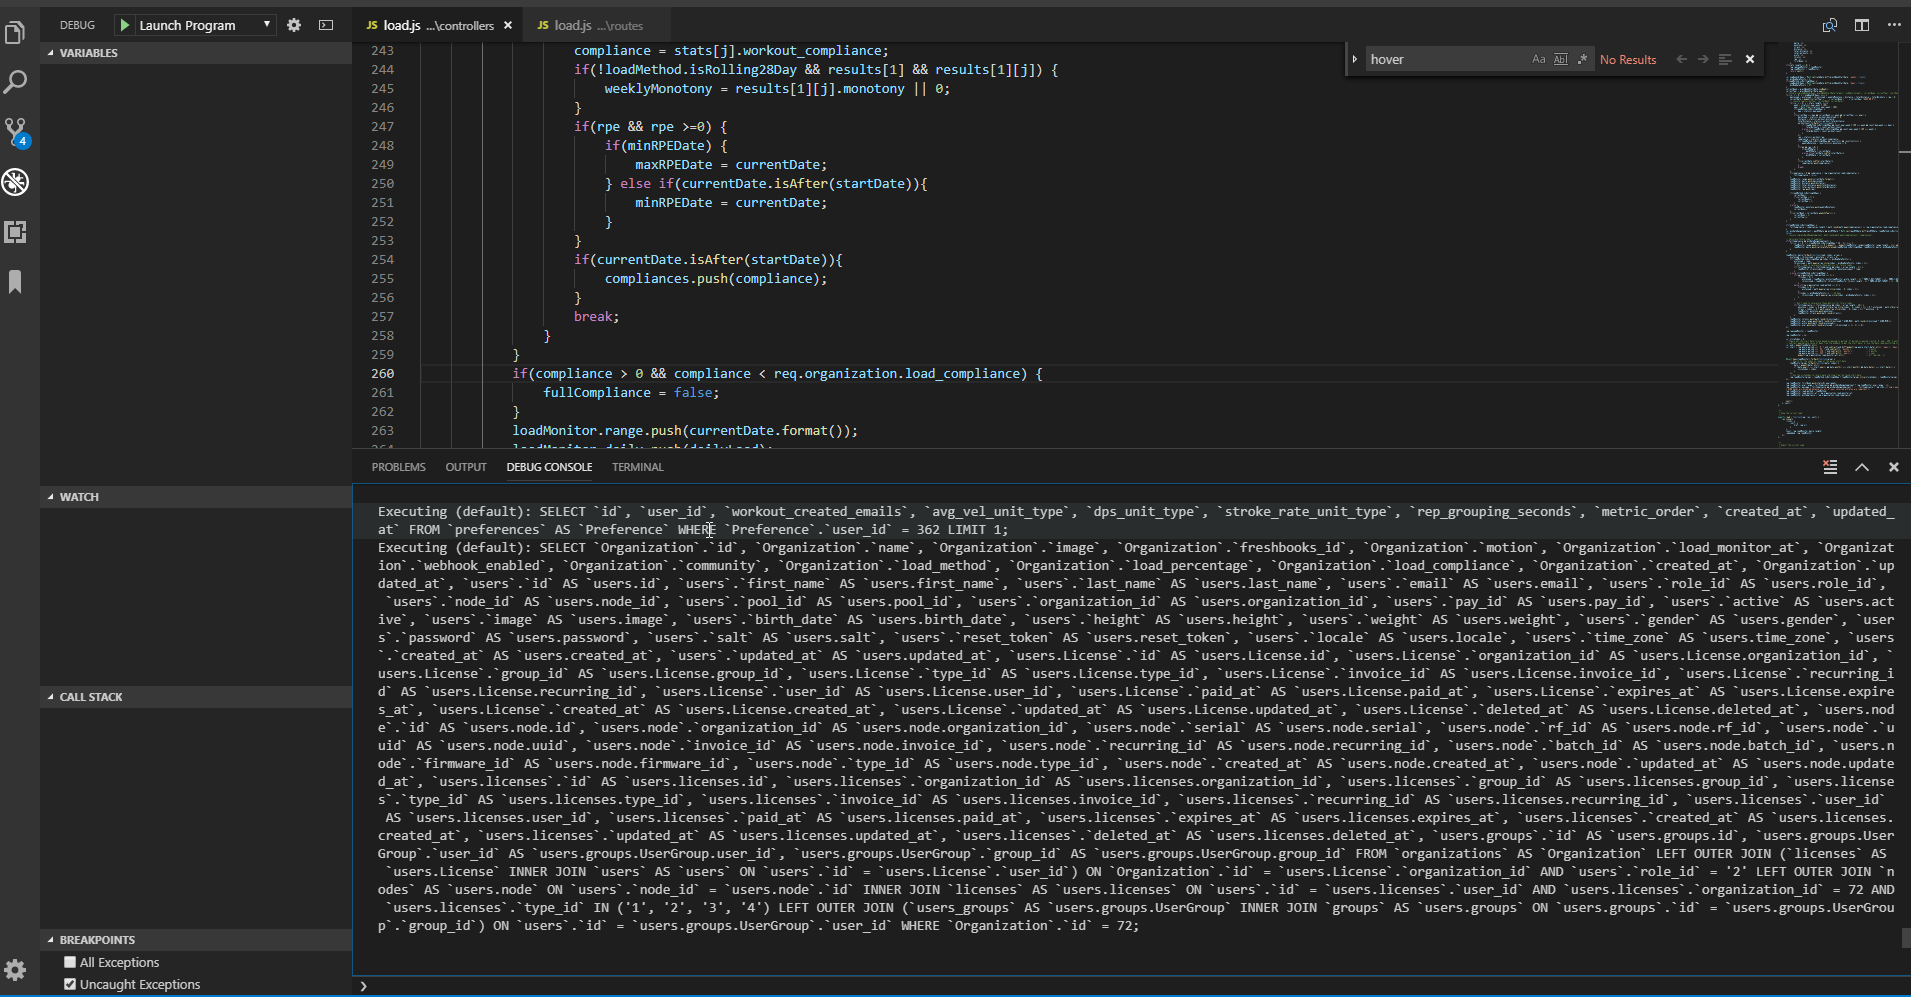Open the Search view
The height and width of the screenshot is (997, 1911).
point(16,81)
